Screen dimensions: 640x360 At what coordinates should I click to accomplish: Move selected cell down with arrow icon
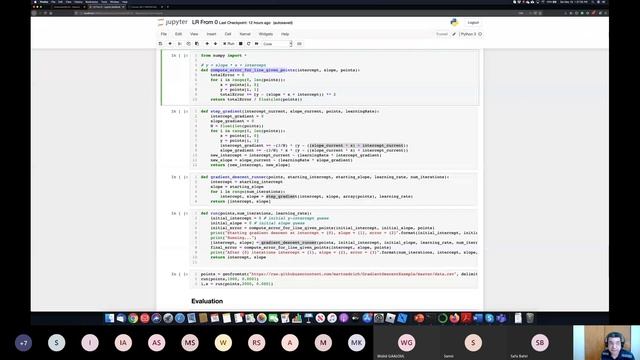[216, 44]
